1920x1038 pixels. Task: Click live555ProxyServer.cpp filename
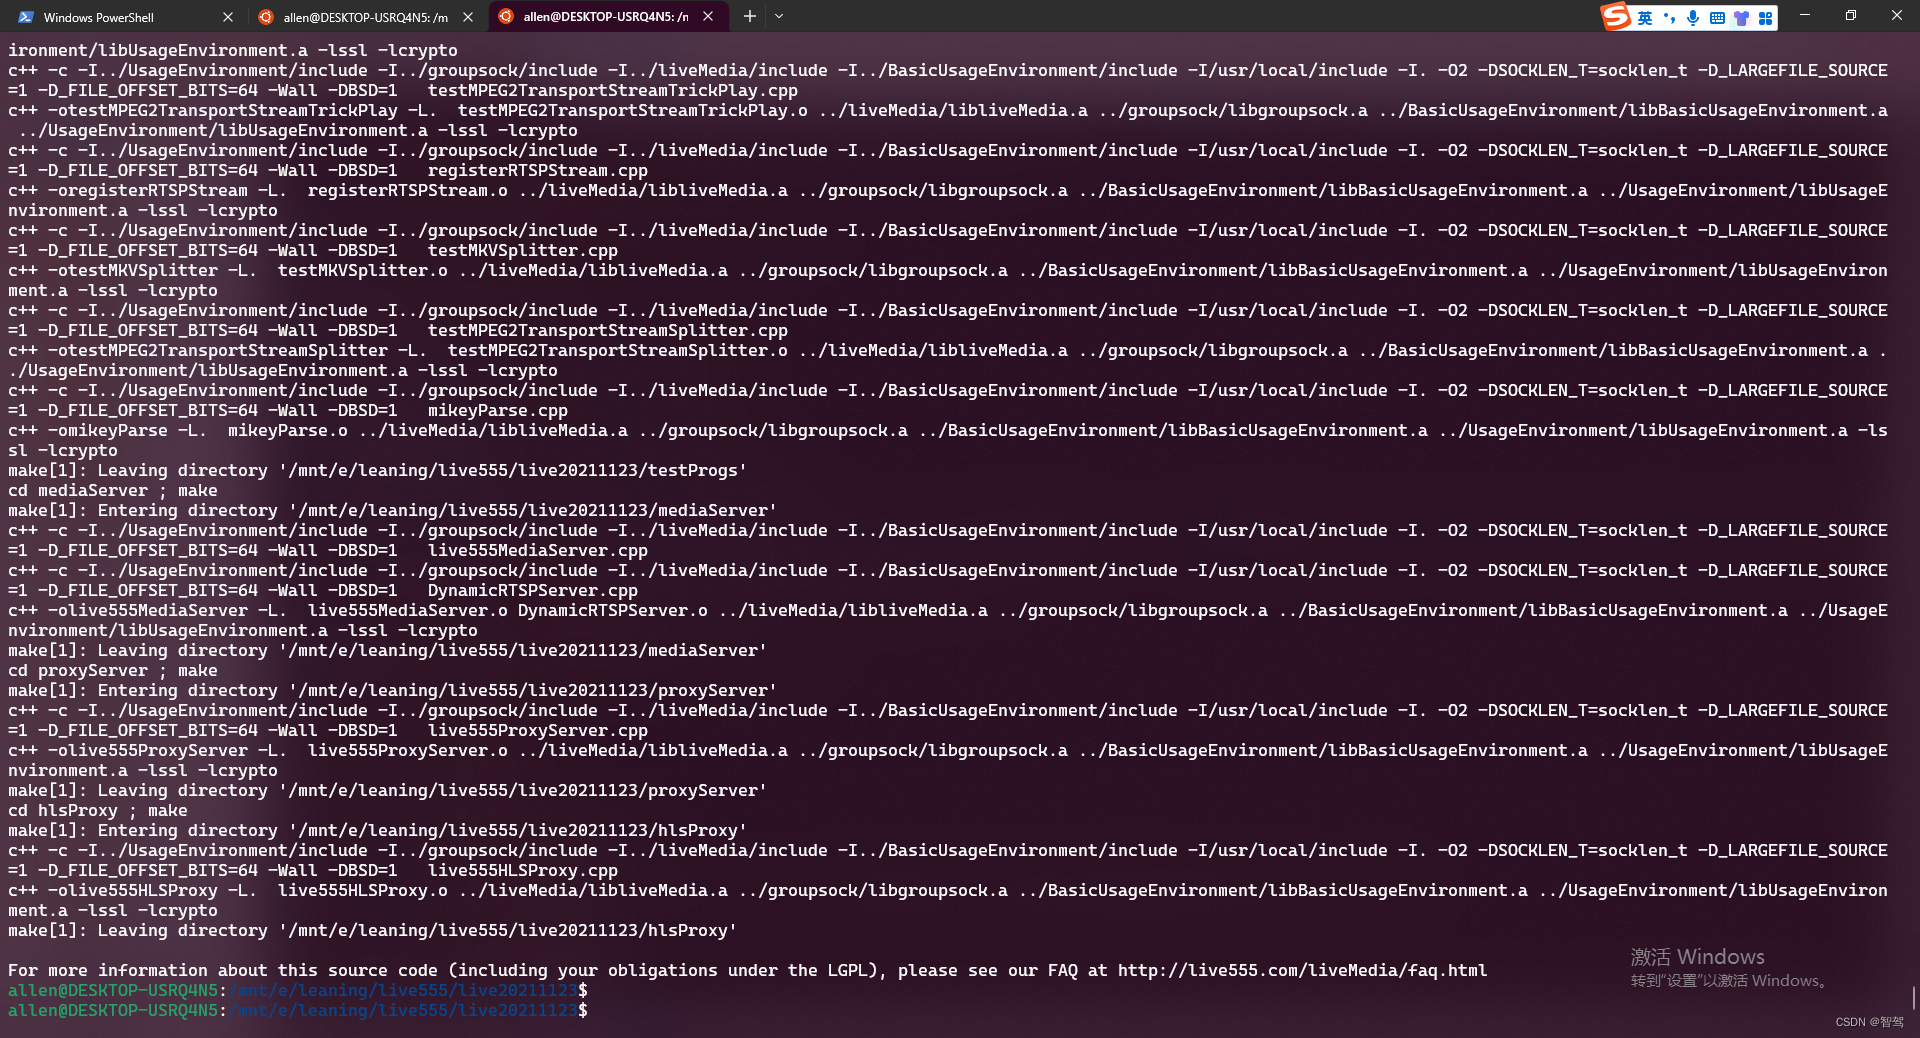[538, 730]
